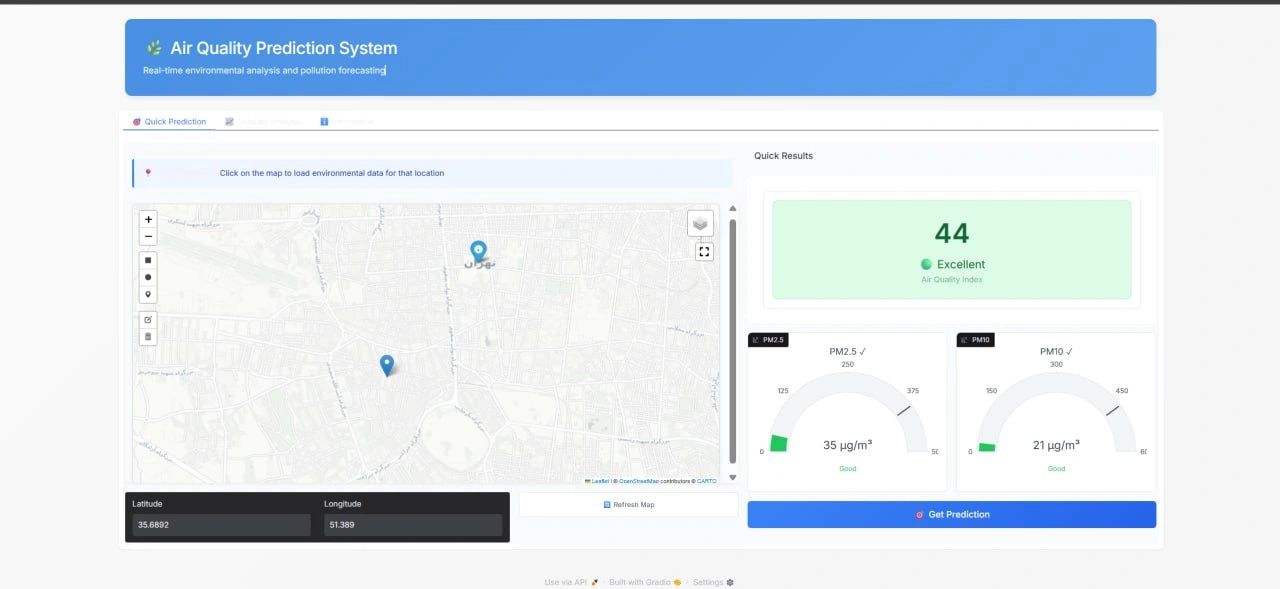Select the draw circle tool
The width and height of the screenshot is (1280, 589).
(x=148, y=277)
